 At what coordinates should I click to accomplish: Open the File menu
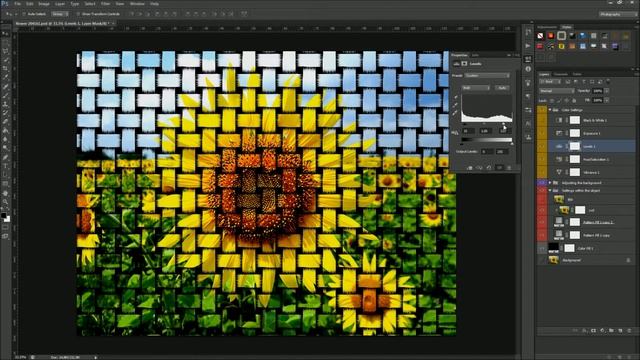[x=18, y=4]
